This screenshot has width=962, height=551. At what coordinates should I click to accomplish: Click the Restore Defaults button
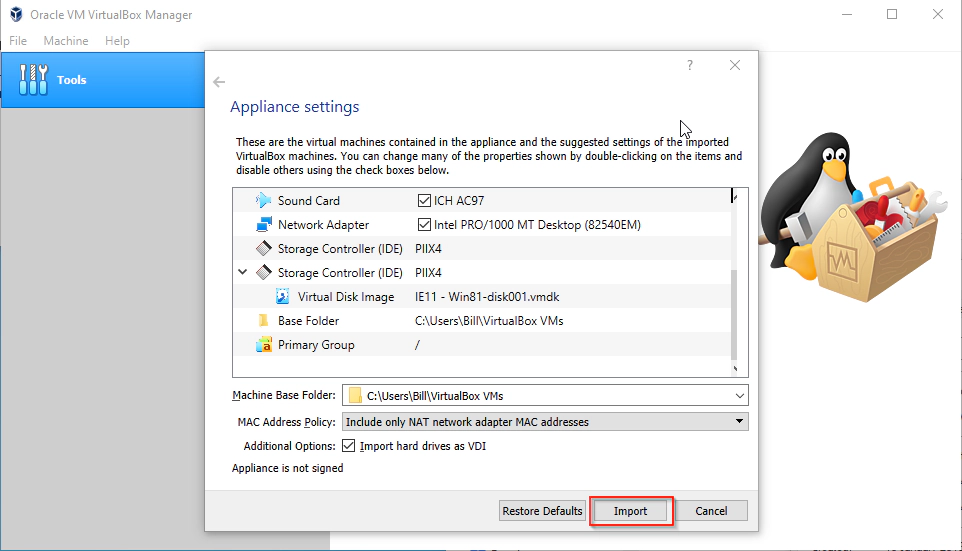[542, 511]
